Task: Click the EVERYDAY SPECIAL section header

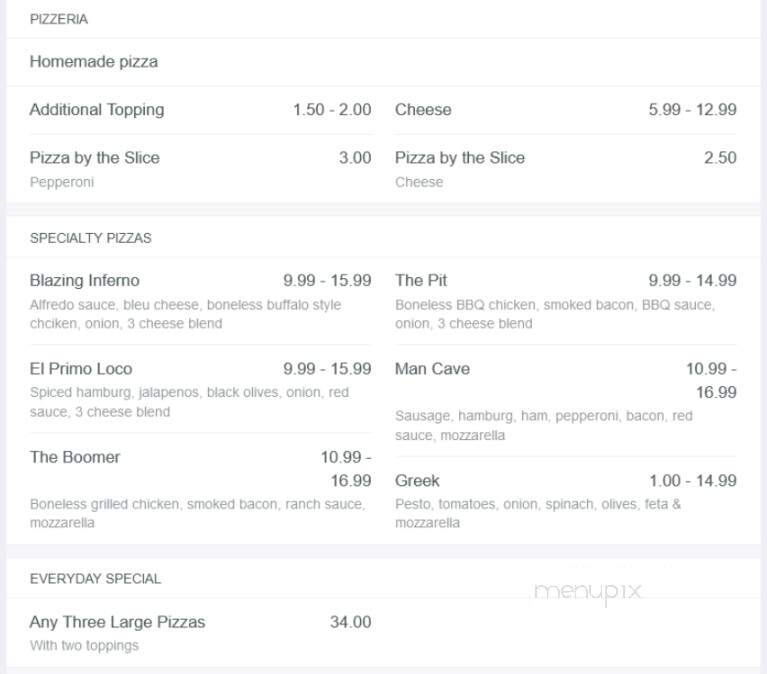Action: pos(95,579)
